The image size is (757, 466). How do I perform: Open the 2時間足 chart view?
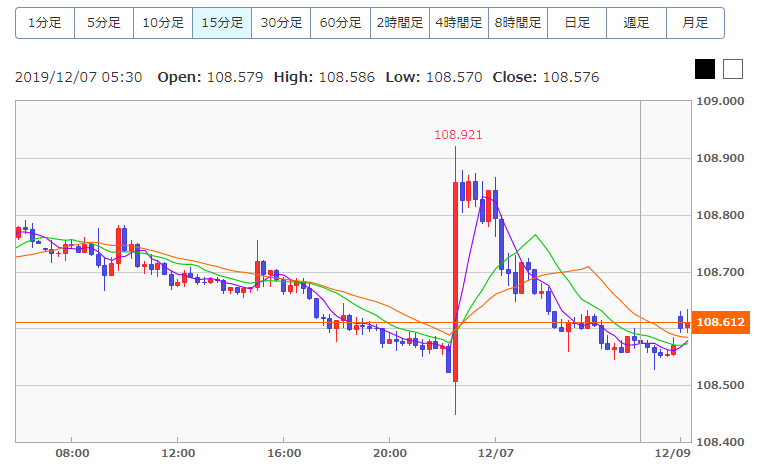pos(399,22)
